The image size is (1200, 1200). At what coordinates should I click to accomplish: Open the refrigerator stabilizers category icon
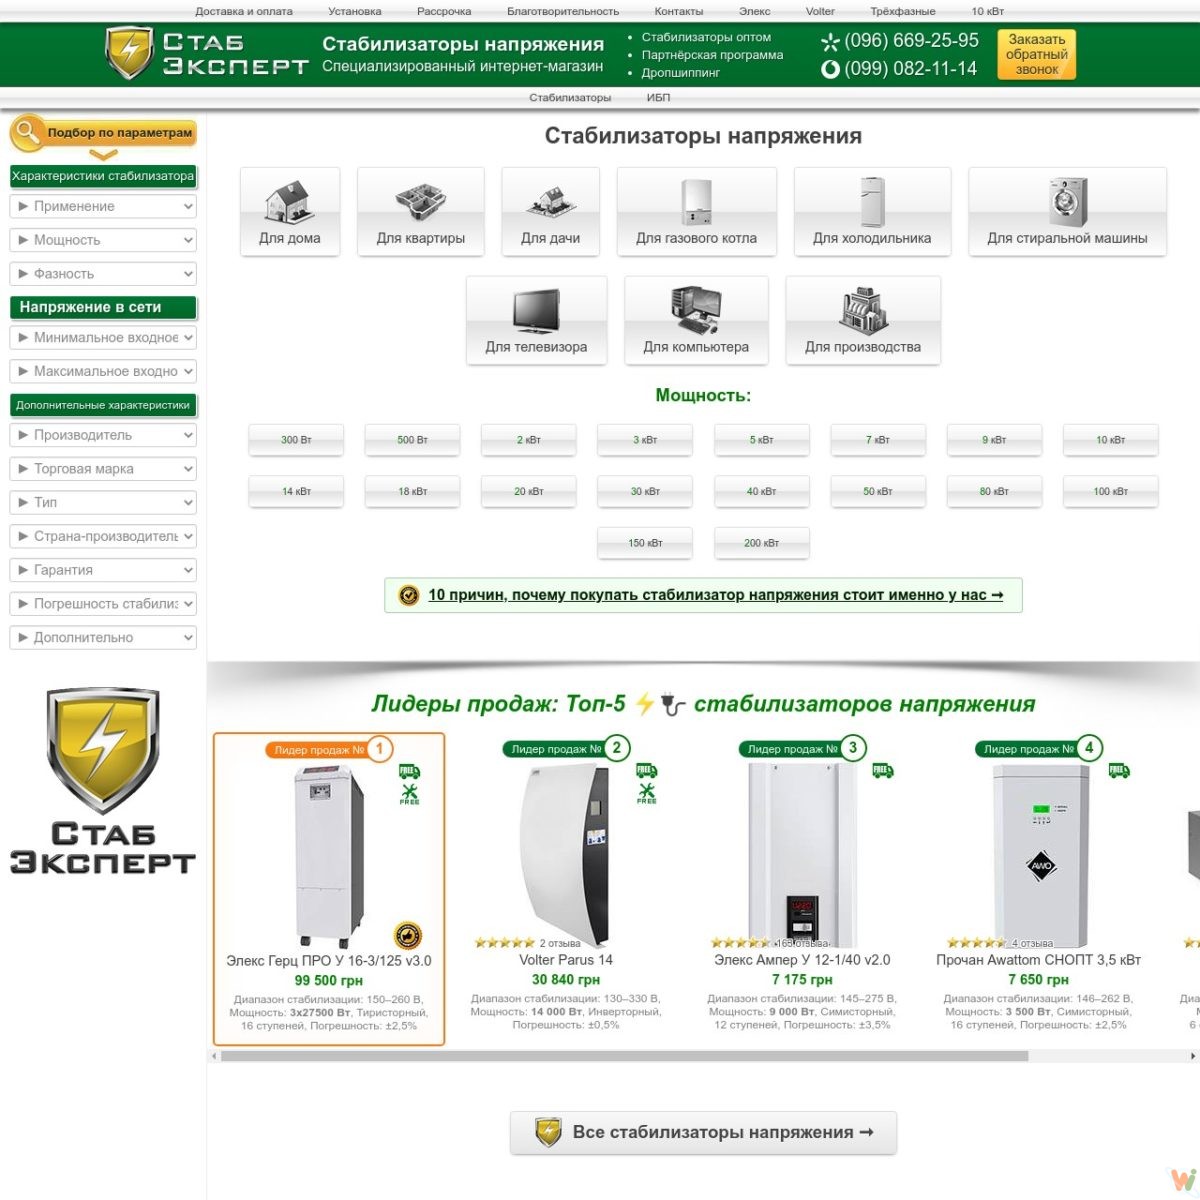click(x=872, y=201)
